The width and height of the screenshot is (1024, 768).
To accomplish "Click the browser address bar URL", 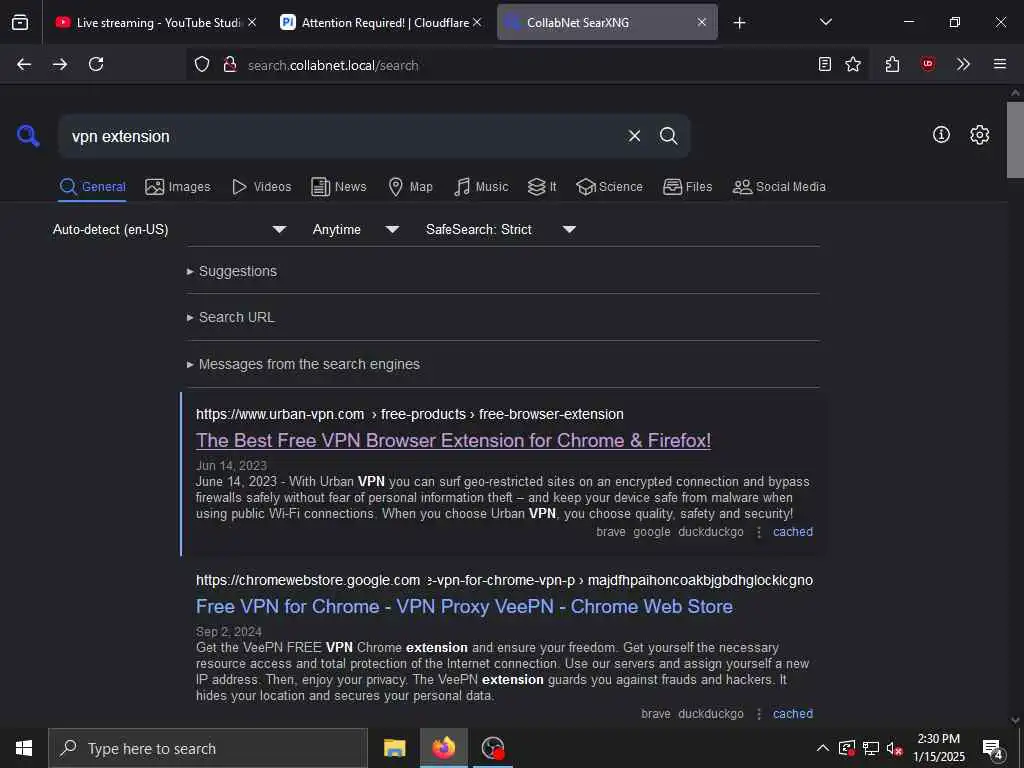I will pyautogui.click(x=333, y=65).
